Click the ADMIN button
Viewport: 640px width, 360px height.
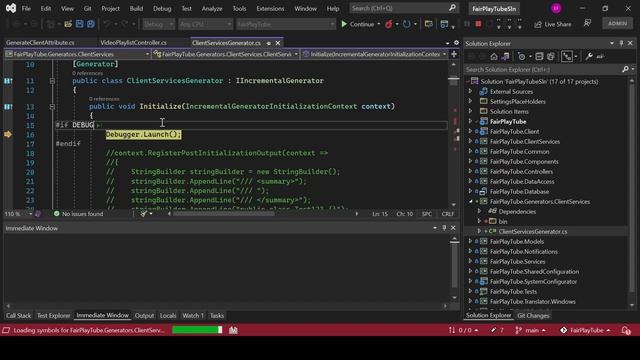click(x=618, y=23)
